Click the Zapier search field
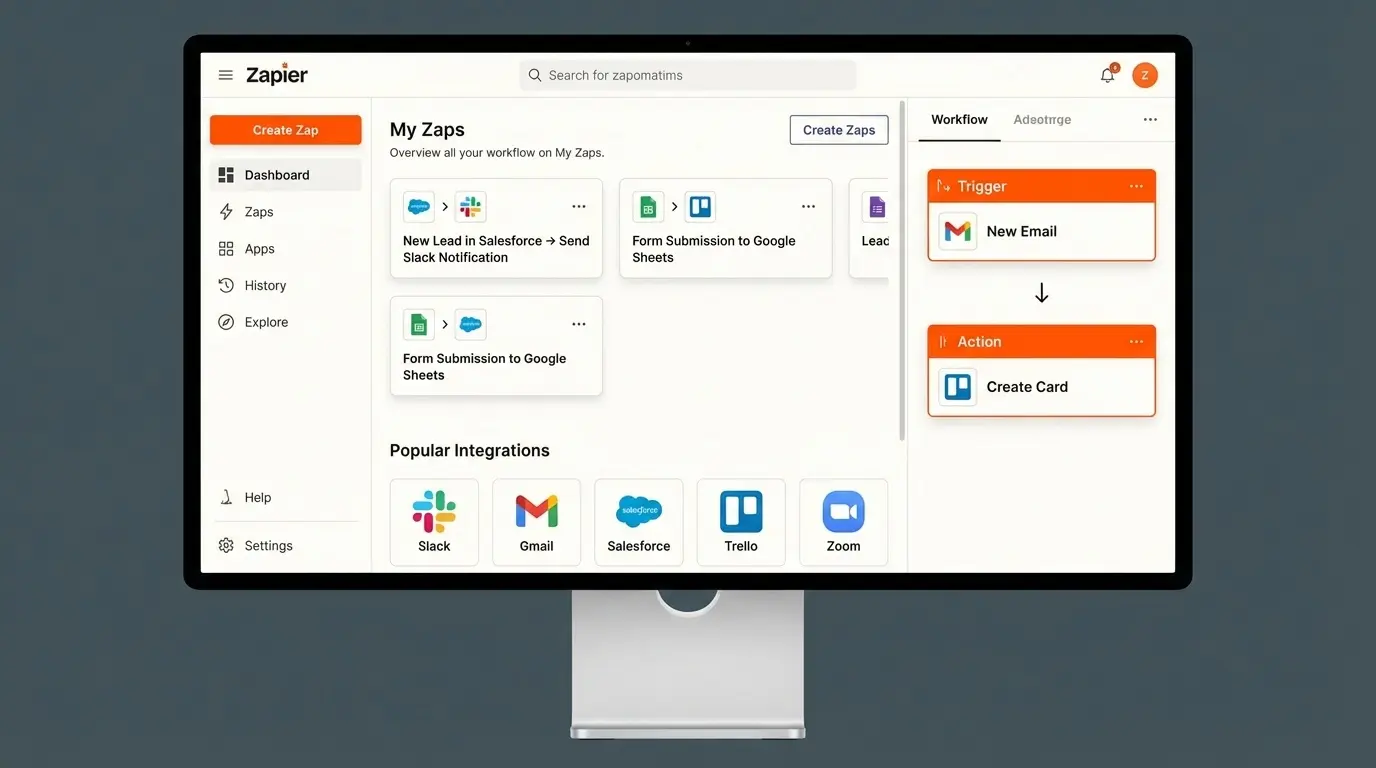The height and width of the screenshot is (768, 1376). tap(687, 74)
